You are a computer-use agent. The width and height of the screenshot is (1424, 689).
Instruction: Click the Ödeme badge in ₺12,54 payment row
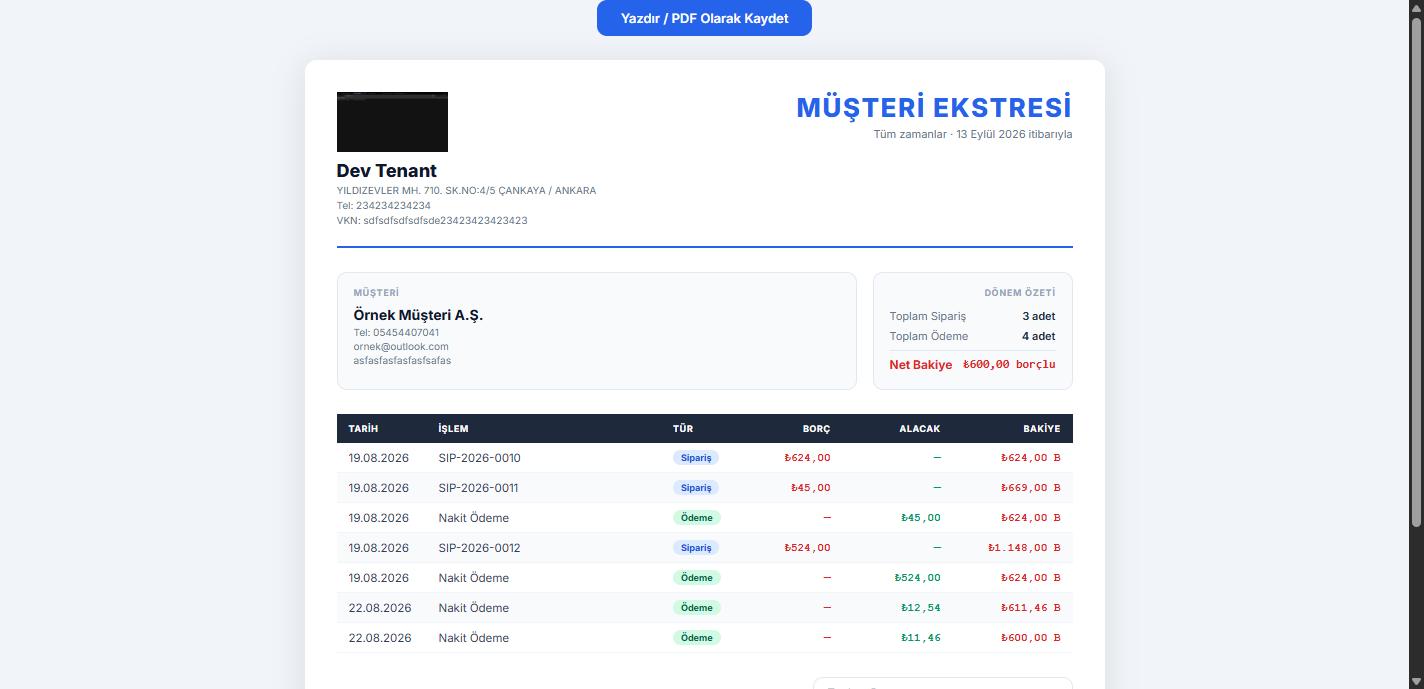[697, 608]
